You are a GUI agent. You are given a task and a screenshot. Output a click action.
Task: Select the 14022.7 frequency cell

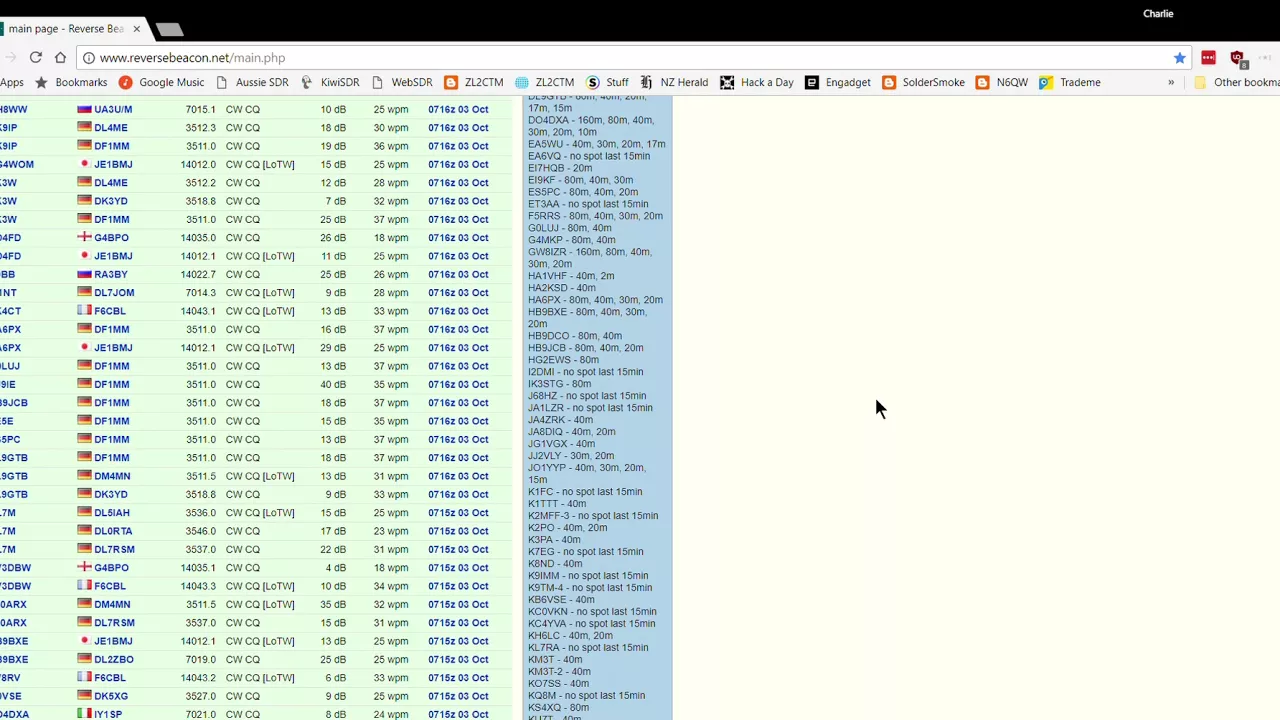(x=197, y=274)
